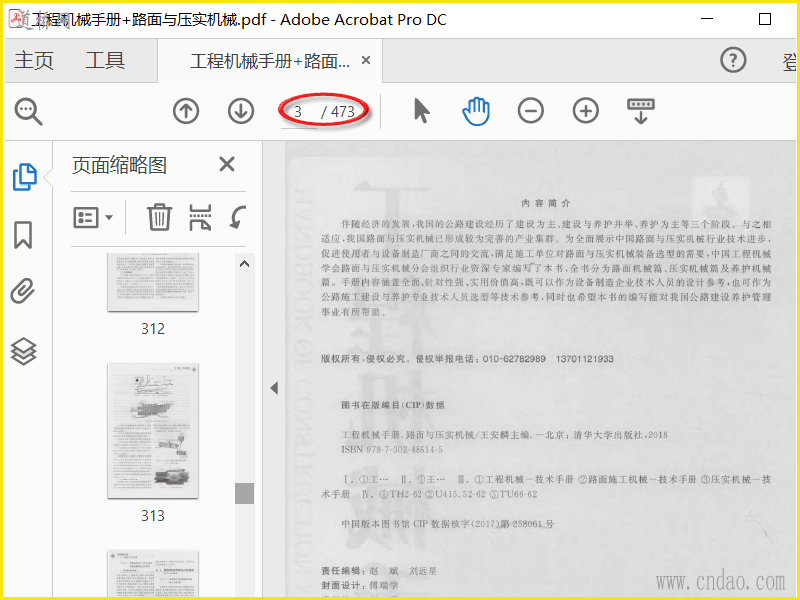The image size is (800, 600).
Task: Click the / 473 total pages text
Action: click(x=338, y=112)
